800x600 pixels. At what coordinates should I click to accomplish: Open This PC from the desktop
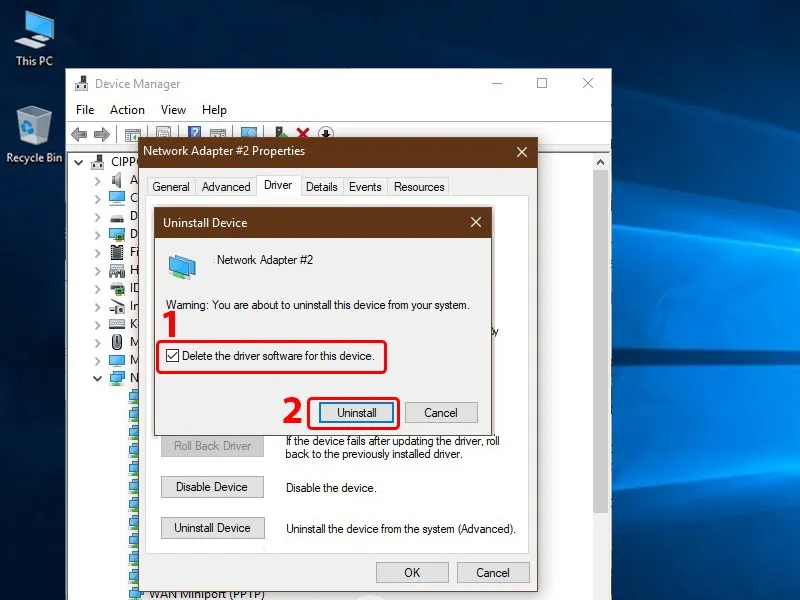pos(33,33)
